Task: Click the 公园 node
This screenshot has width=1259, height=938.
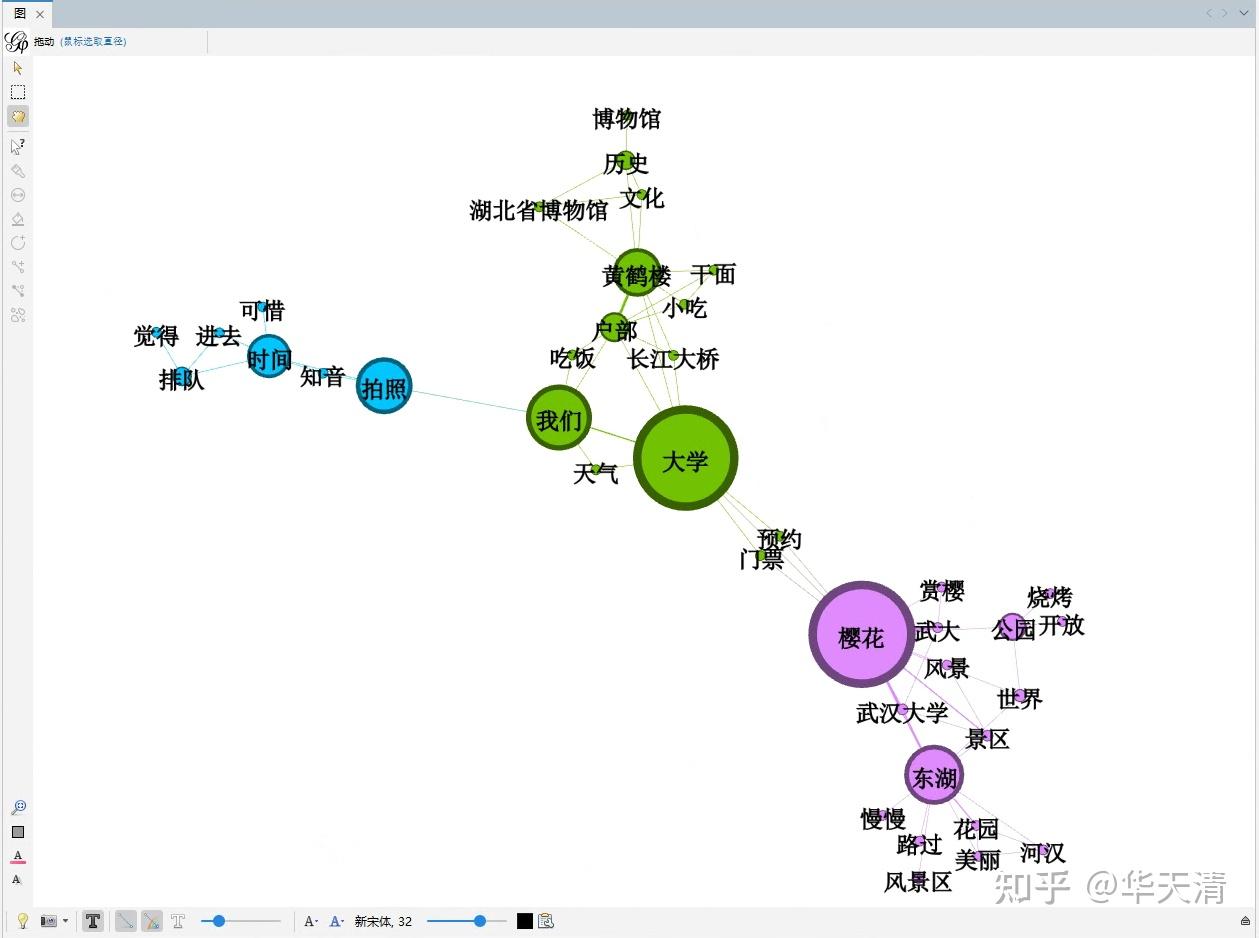Action: pyautogui.click(x=1012, y=627)
